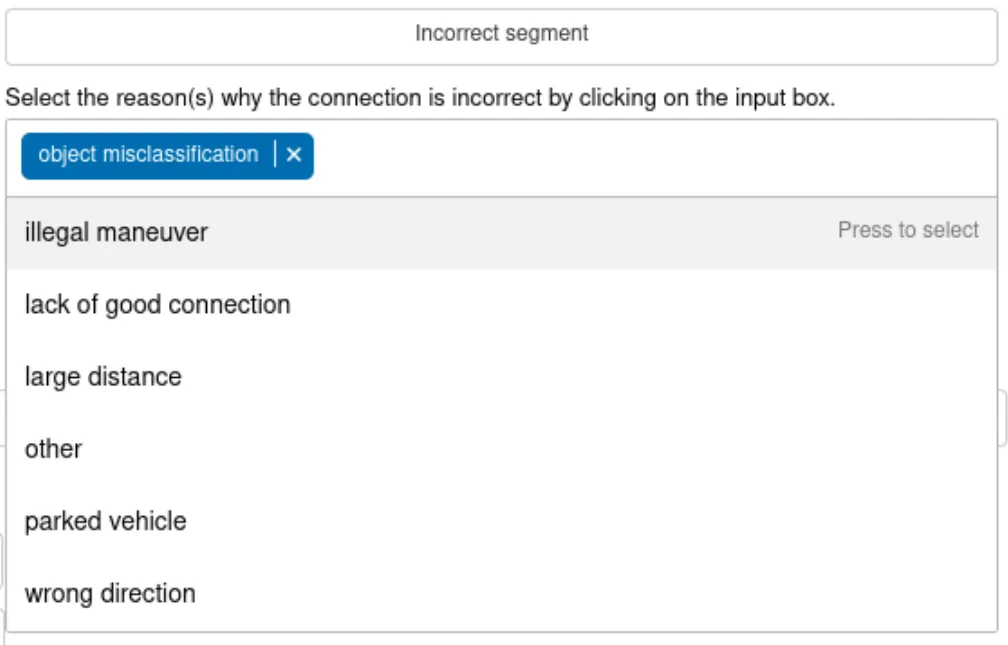The image size is (1008, 645).
Task: Select wrong direction from dropdown
Action: [x=110, y=593]
